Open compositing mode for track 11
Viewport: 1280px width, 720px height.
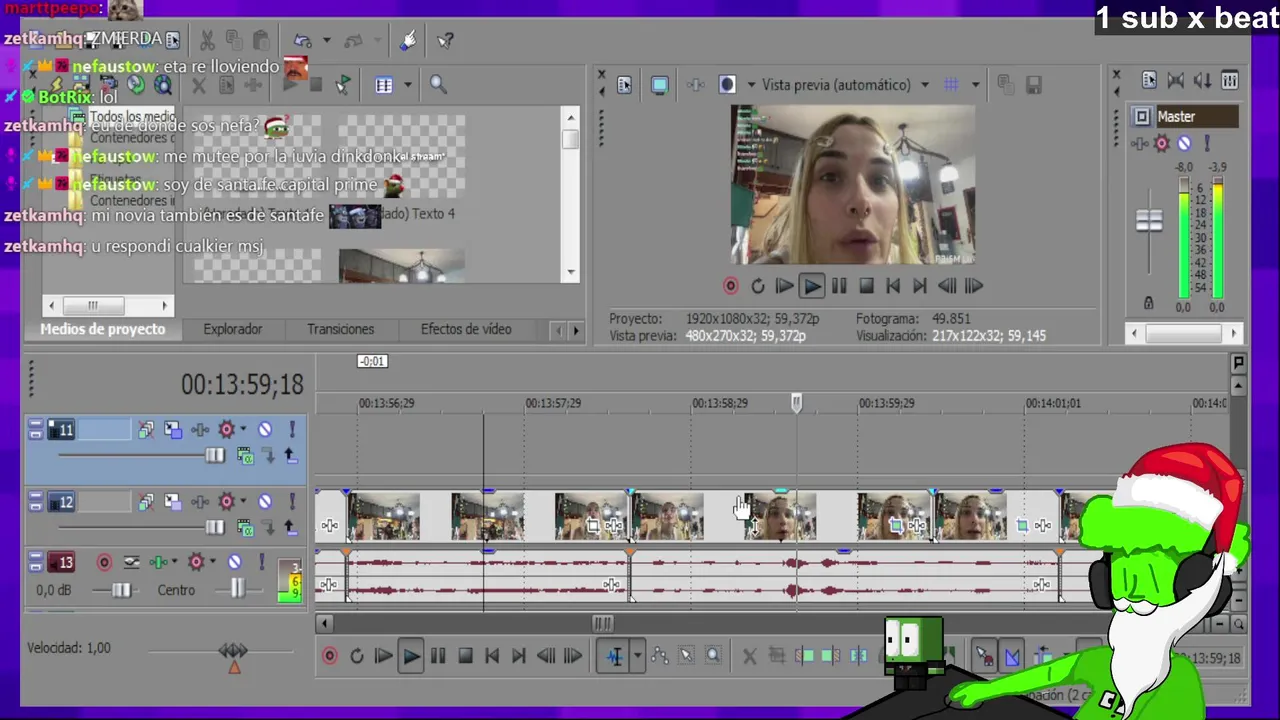click(x=245, y=456)
